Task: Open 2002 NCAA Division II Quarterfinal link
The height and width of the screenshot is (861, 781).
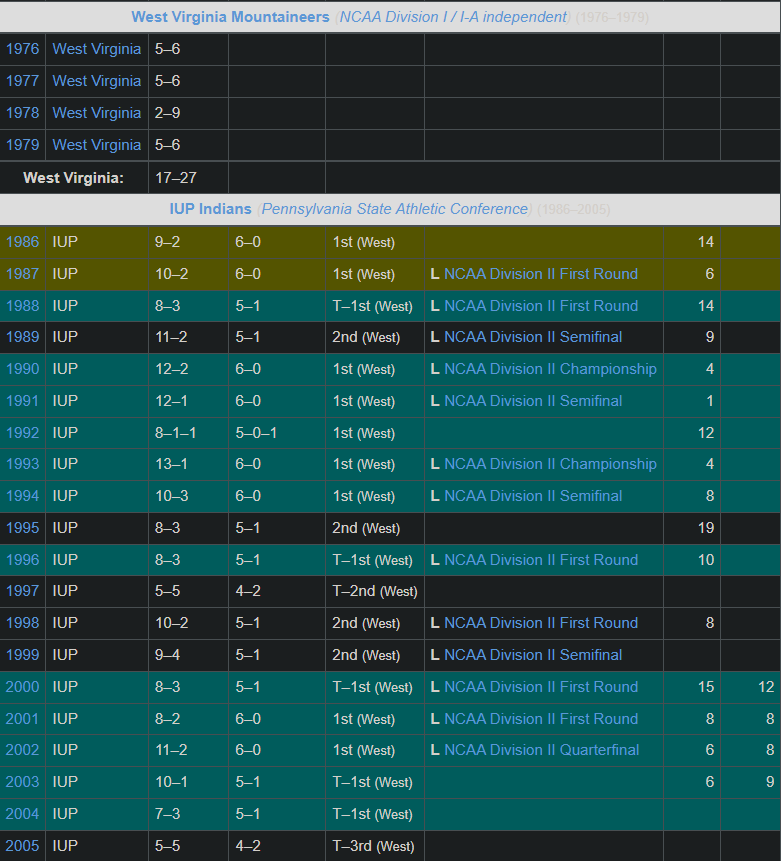Action: [542, 750]
